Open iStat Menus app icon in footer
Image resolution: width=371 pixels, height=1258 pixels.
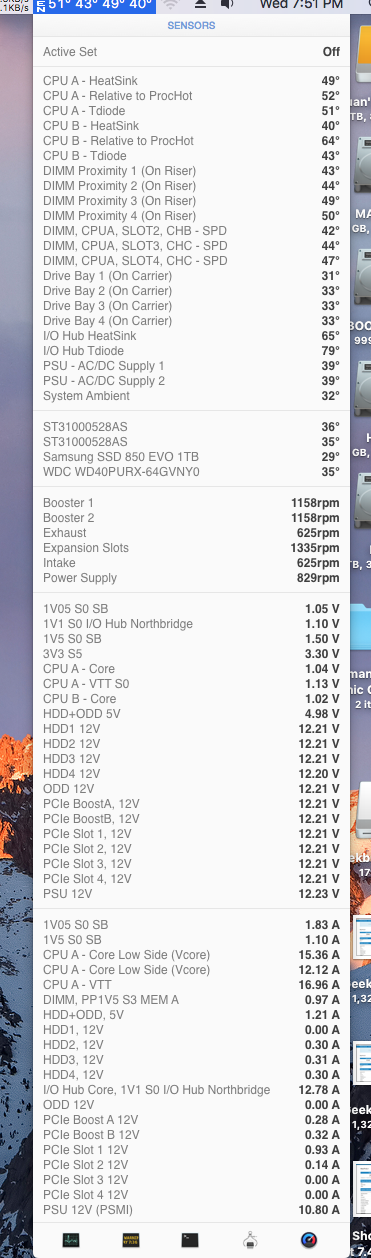(310, 1240)
